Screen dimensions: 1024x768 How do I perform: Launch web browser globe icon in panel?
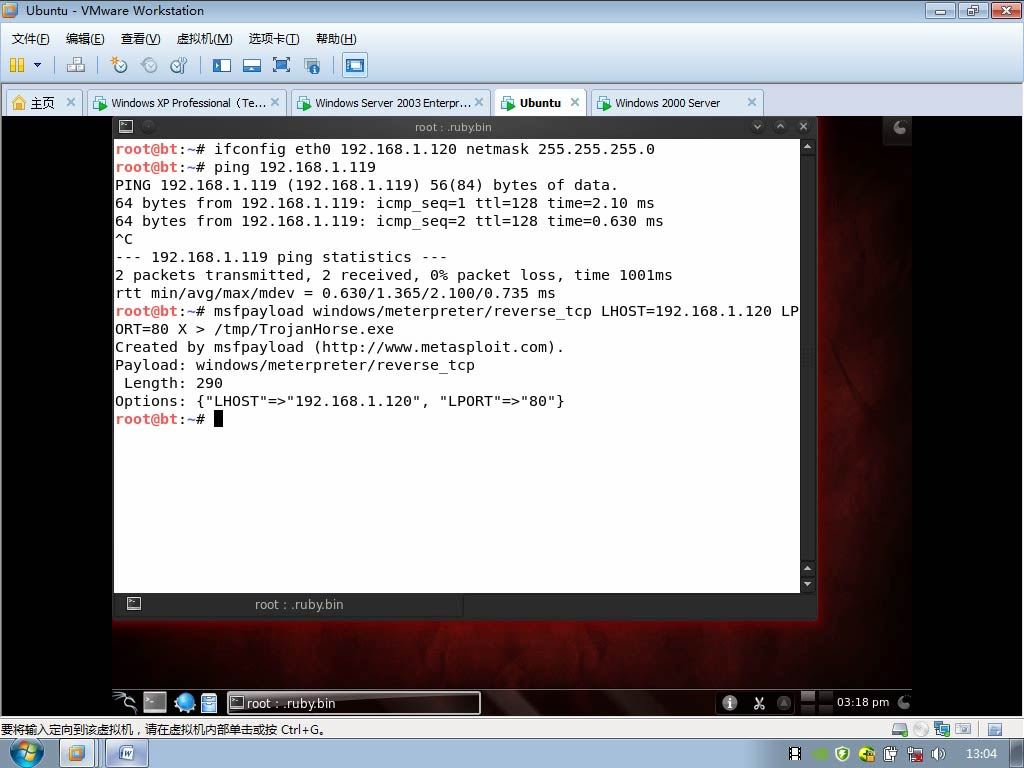(185, 703)
